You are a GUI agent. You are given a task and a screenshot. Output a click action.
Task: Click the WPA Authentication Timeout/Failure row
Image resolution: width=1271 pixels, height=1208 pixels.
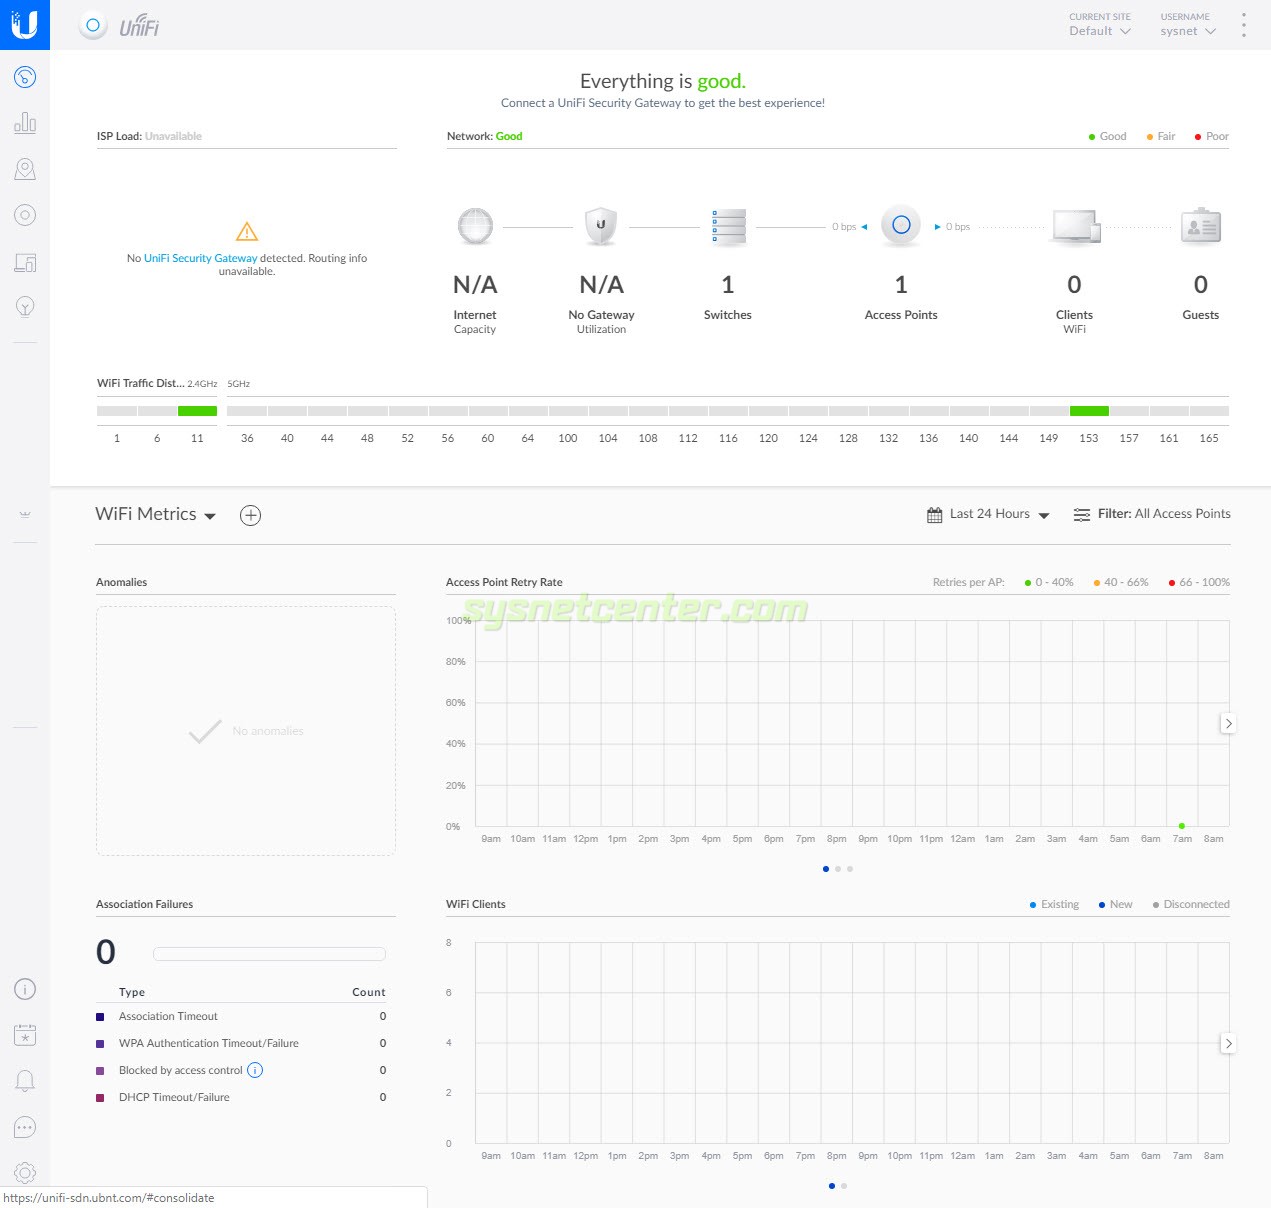point(241,1043)
